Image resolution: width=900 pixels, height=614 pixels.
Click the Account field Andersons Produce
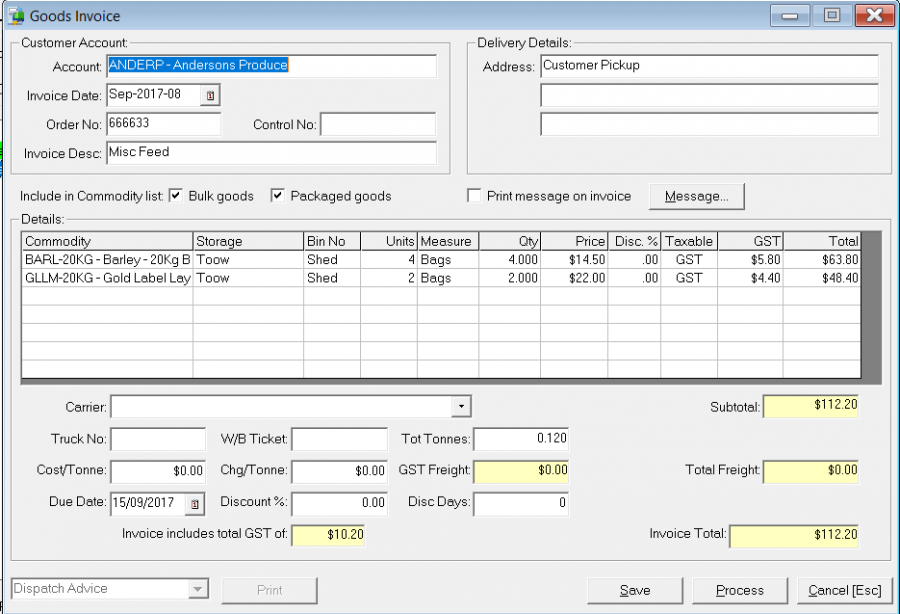coord(271,66)
